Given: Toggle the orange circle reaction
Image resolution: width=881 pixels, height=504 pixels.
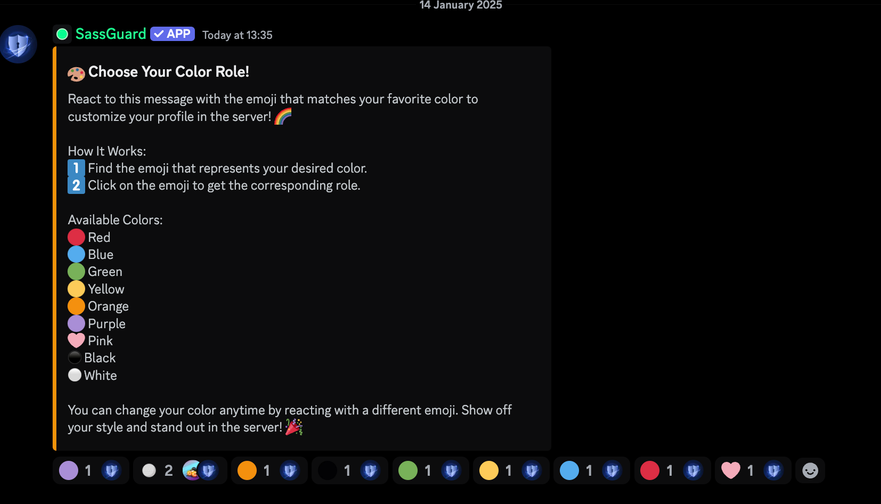Looking at the screenshot, I should click(x=269, y=470).
